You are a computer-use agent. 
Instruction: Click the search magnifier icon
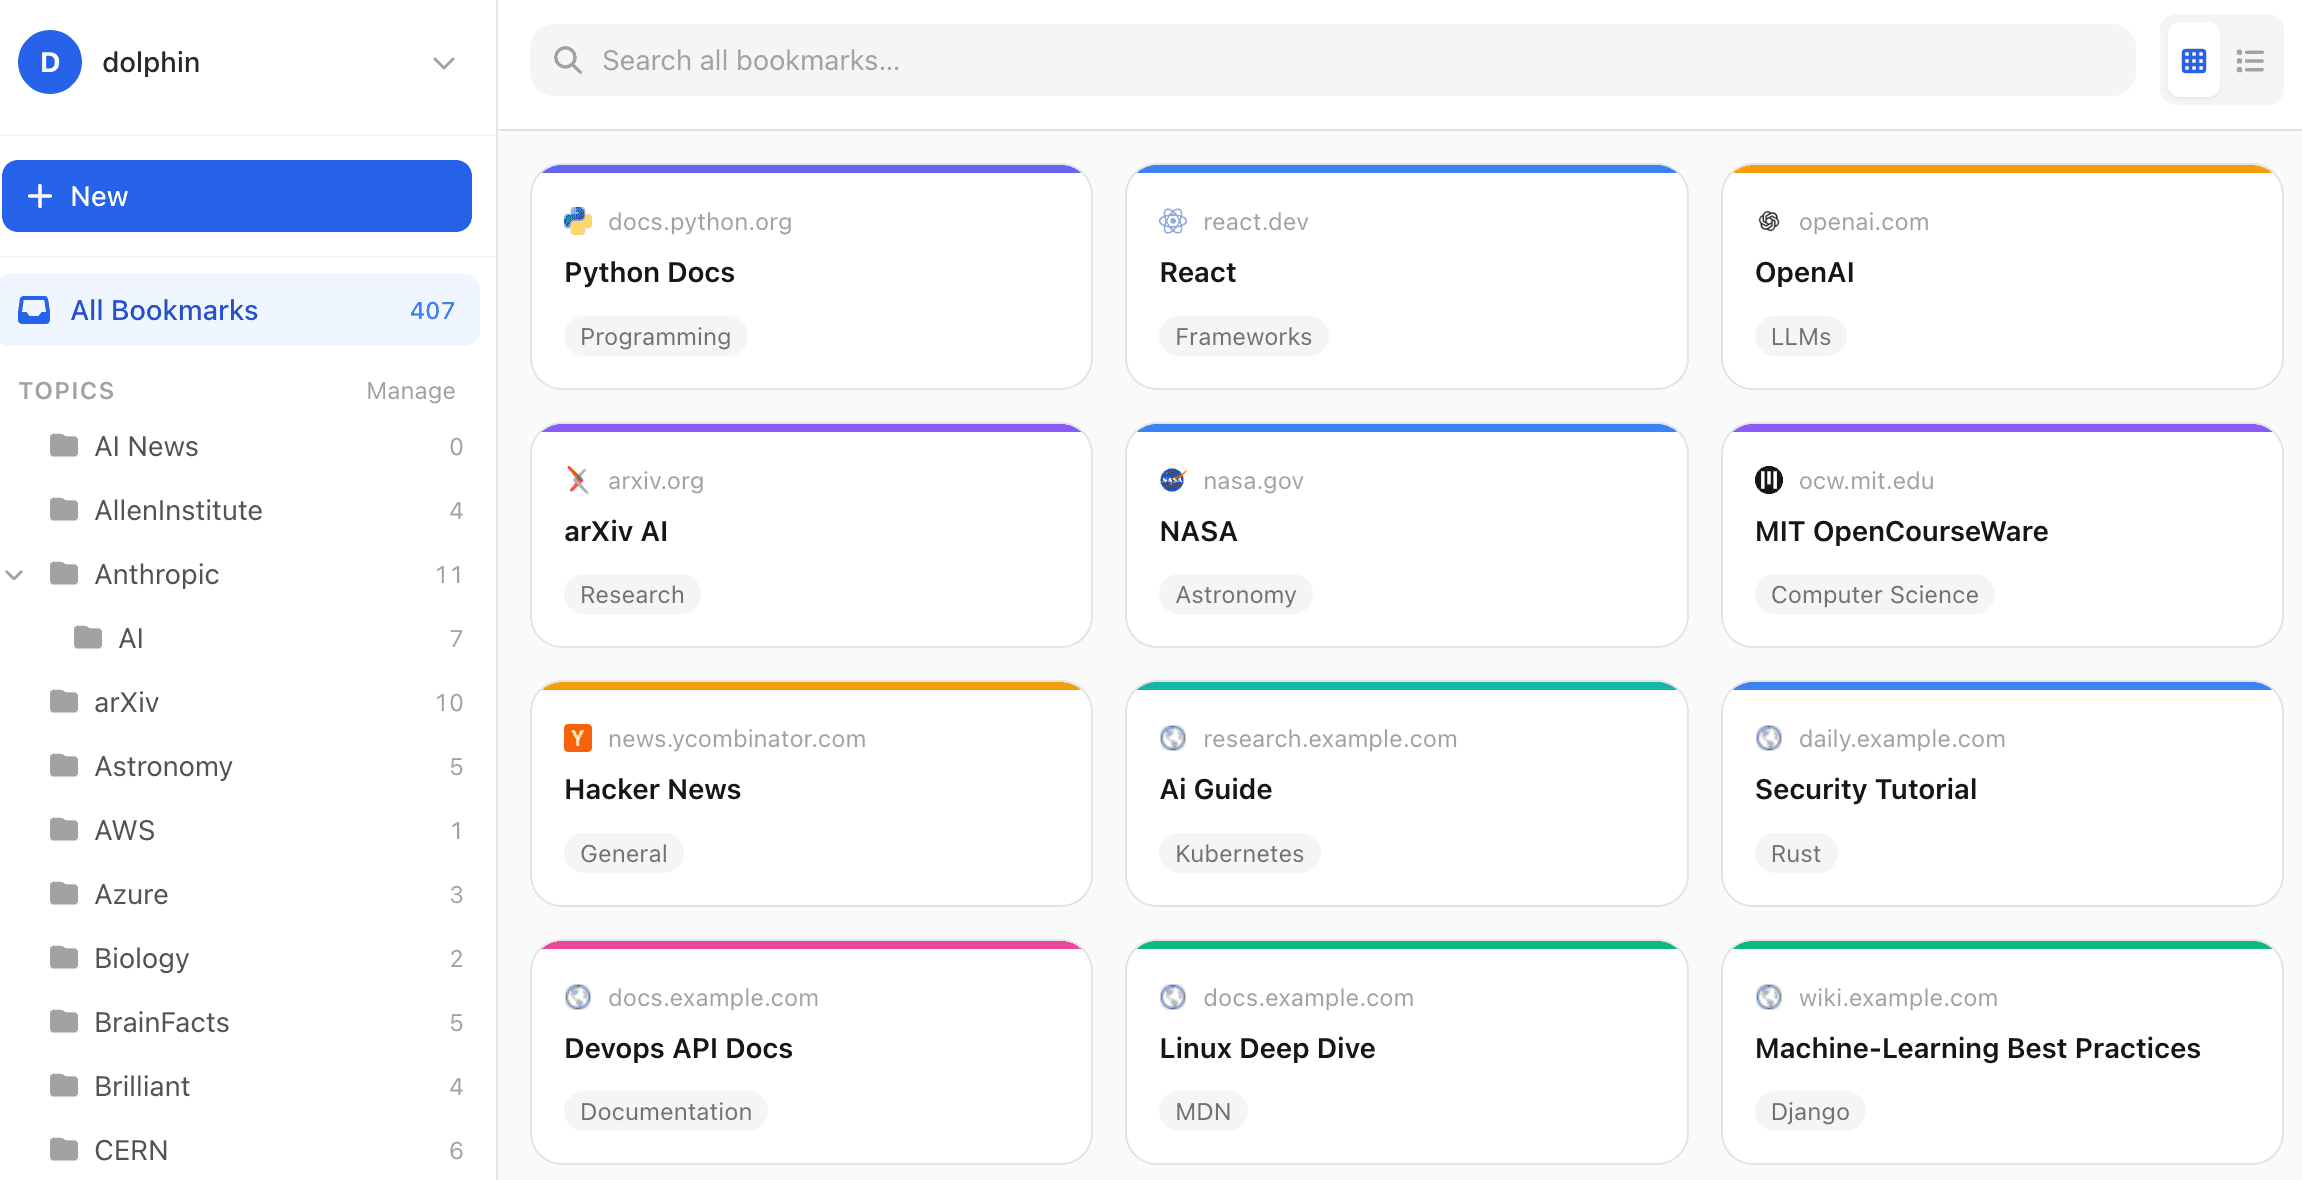(568, 60)
